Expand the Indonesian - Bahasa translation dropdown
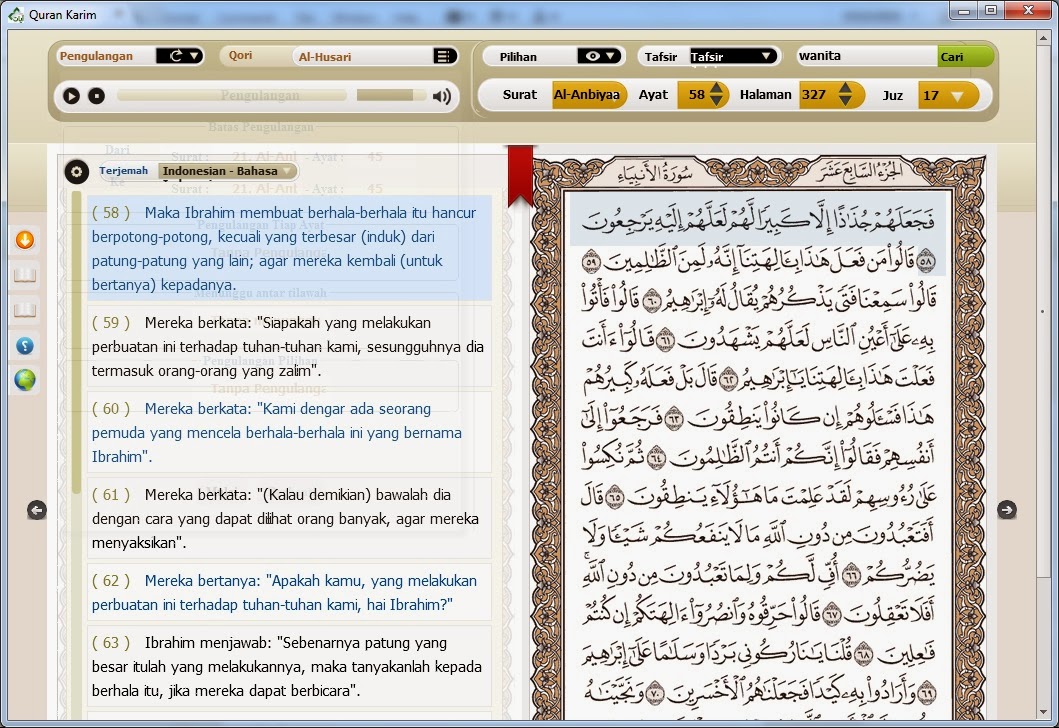Viewport: 1059px width, 728px height. [228, 171]
